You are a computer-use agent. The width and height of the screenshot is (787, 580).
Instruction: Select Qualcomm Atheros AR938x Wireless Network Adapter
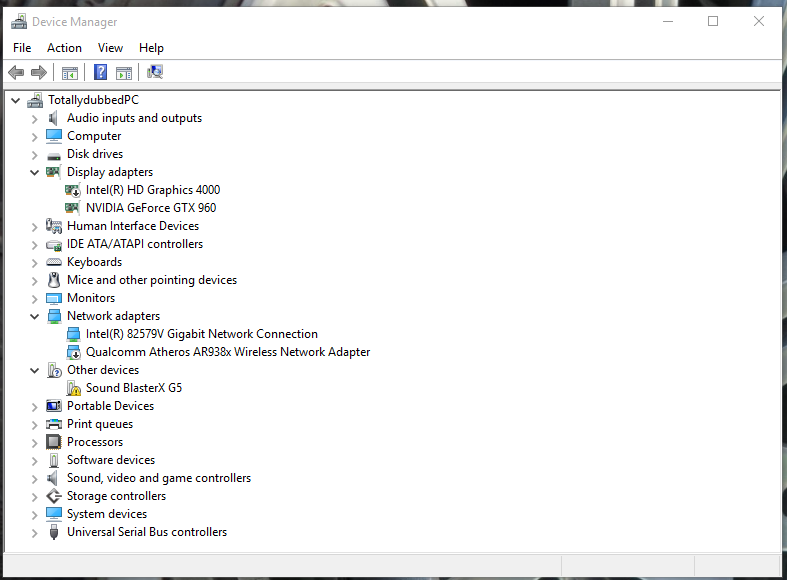pos(227,352)
